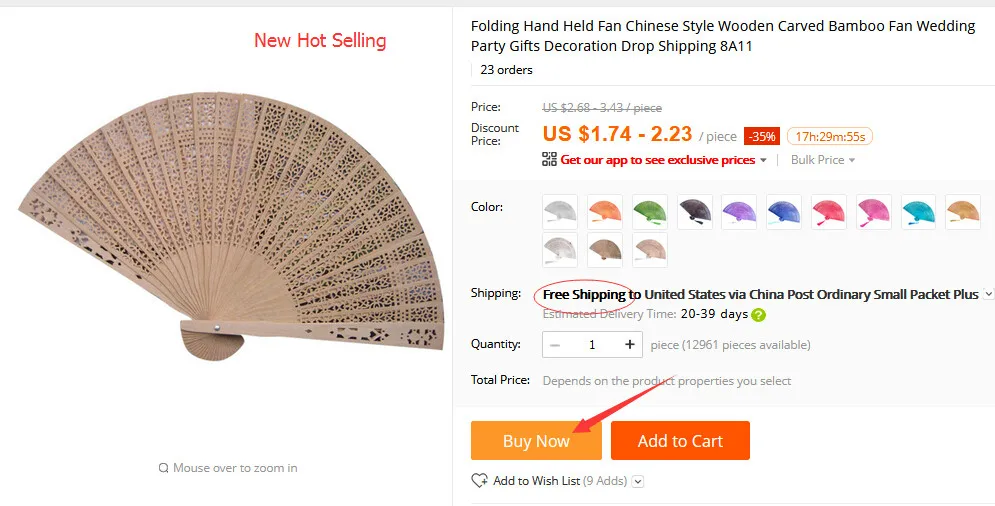
Task: Expand the exclusive app prices dropdown arrow
Action: coord(764,160)
